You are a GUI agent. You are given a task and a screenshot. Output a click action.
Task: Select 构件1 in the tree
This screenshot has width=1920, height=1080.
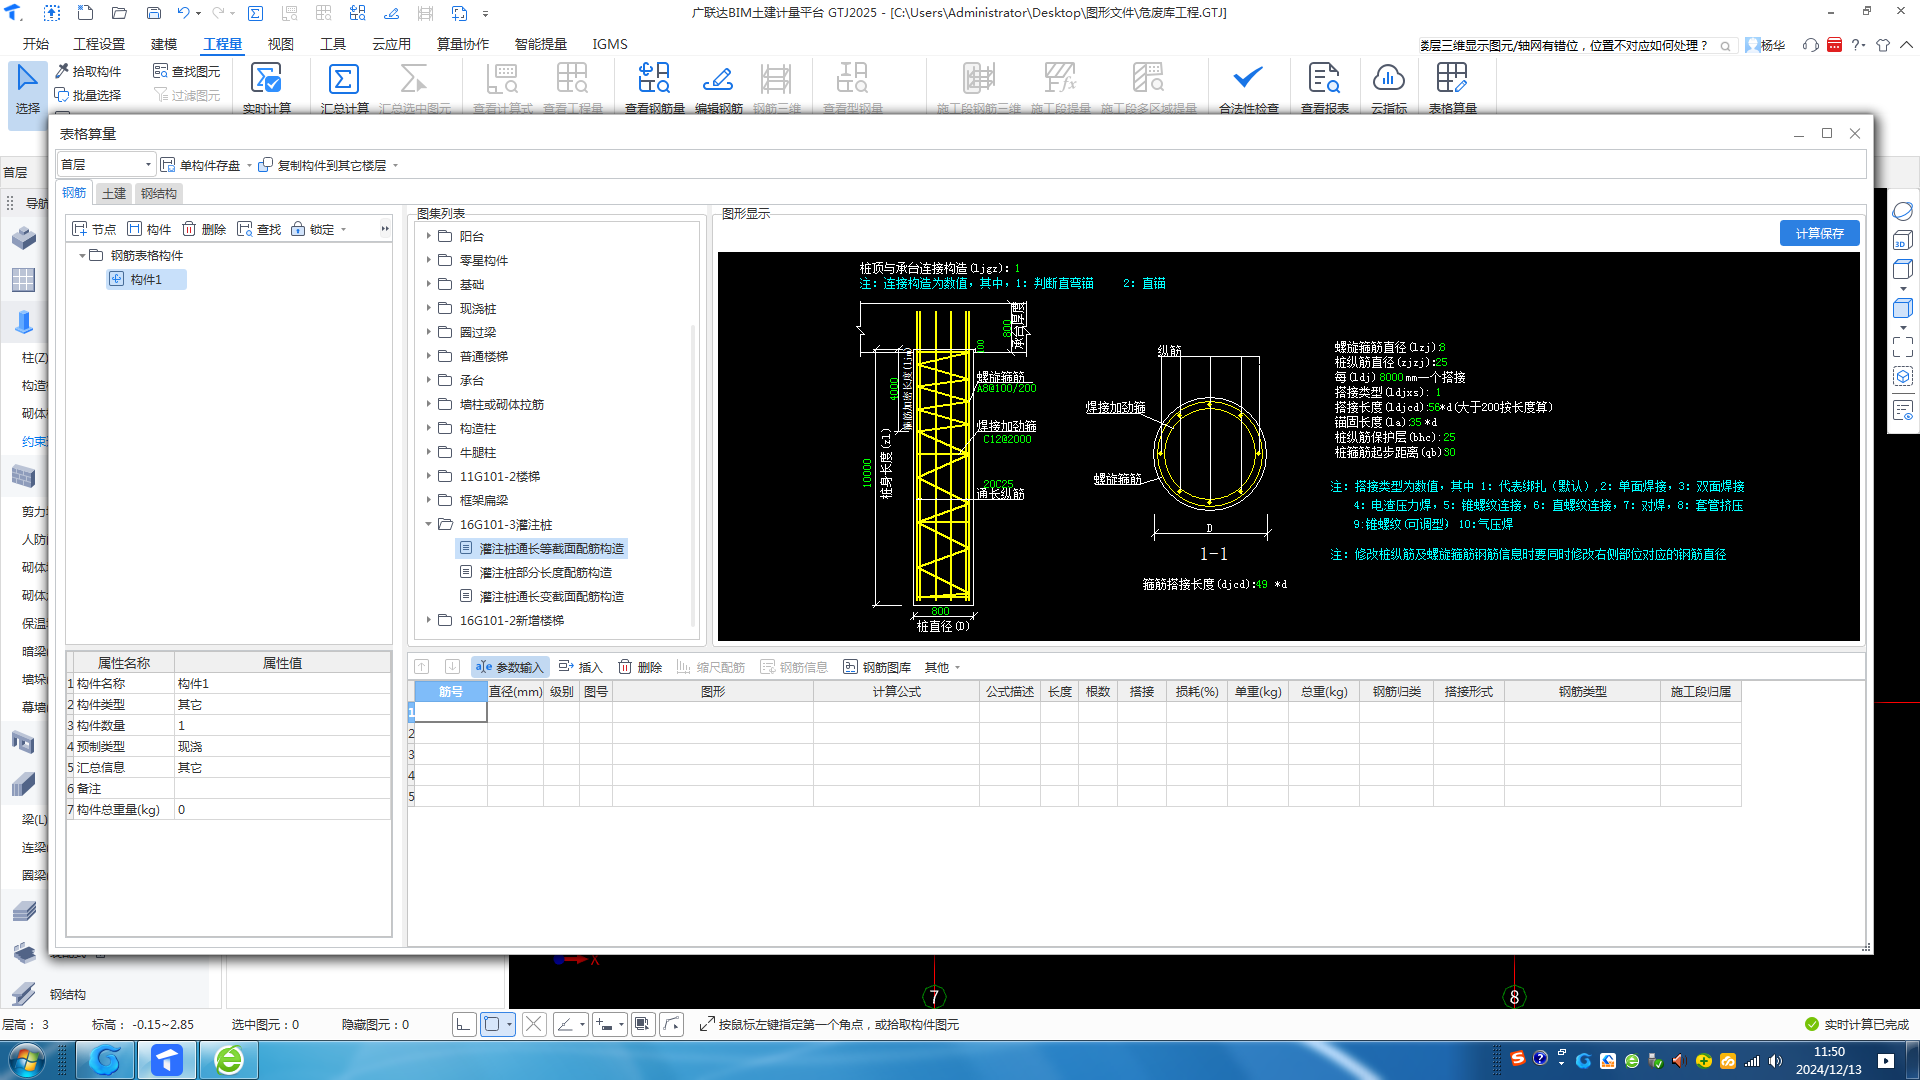coord(146,279)
